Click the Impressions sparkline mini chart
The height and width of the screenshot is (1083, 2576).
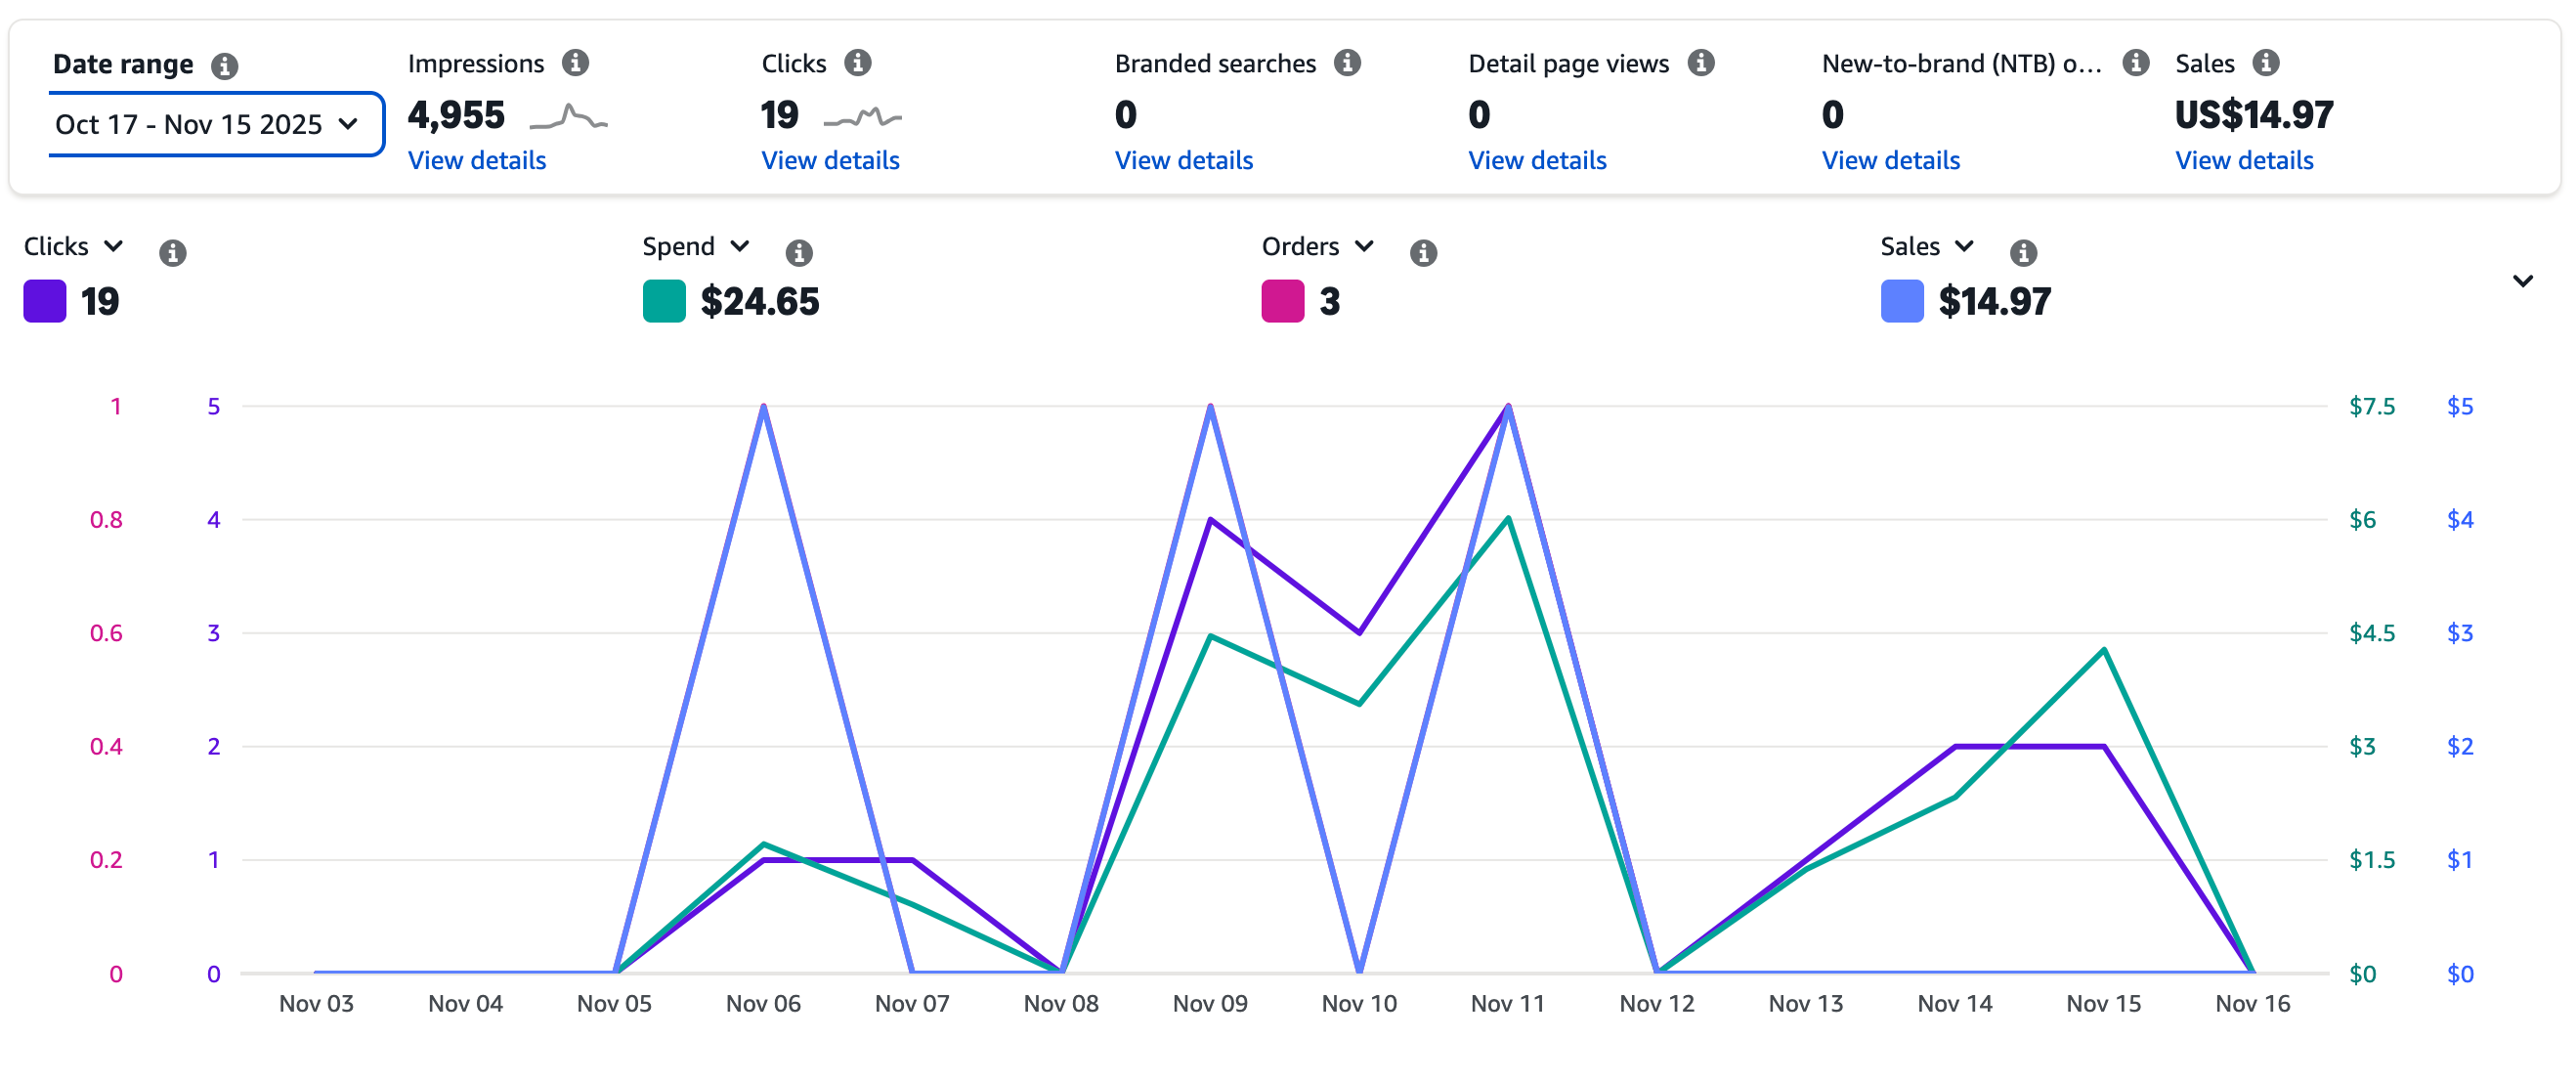click(568, 118)
